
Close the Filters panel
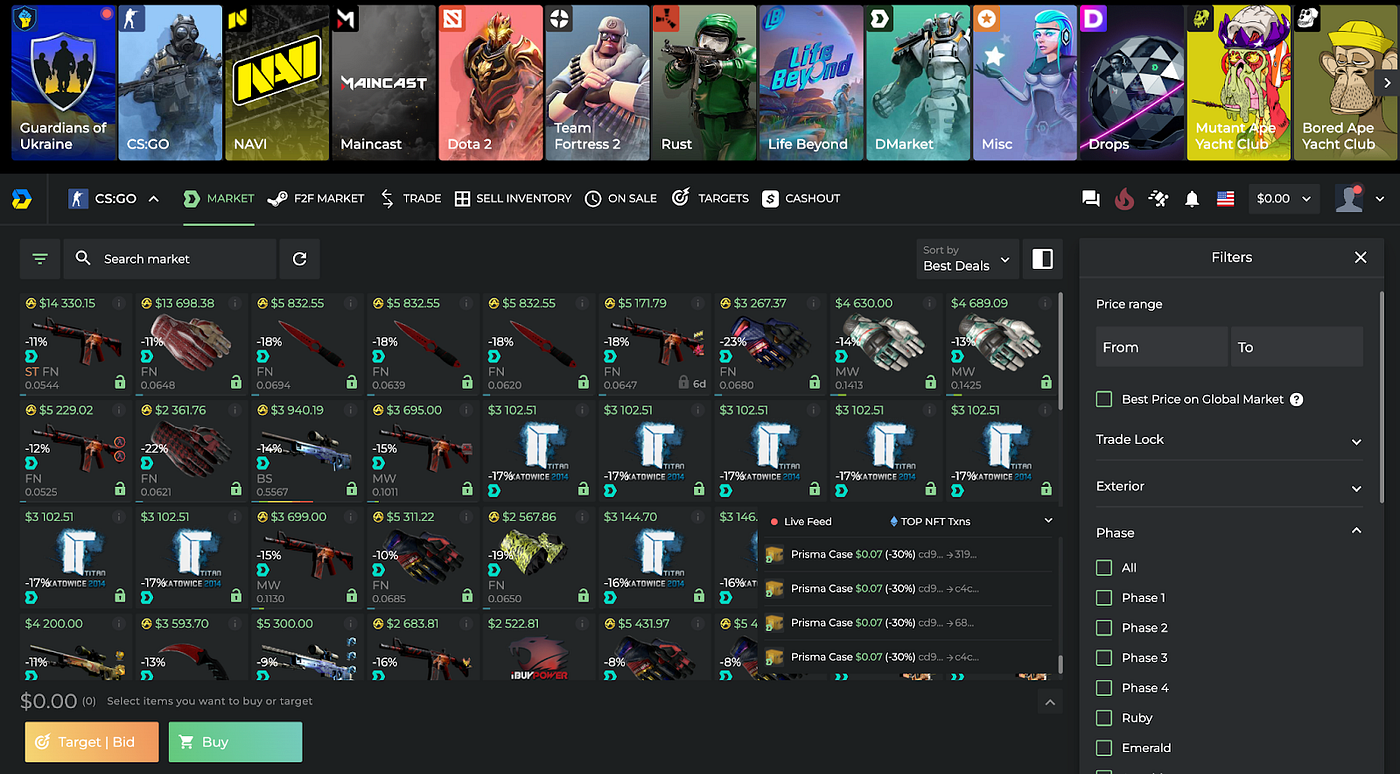(x=1360, y=257)
